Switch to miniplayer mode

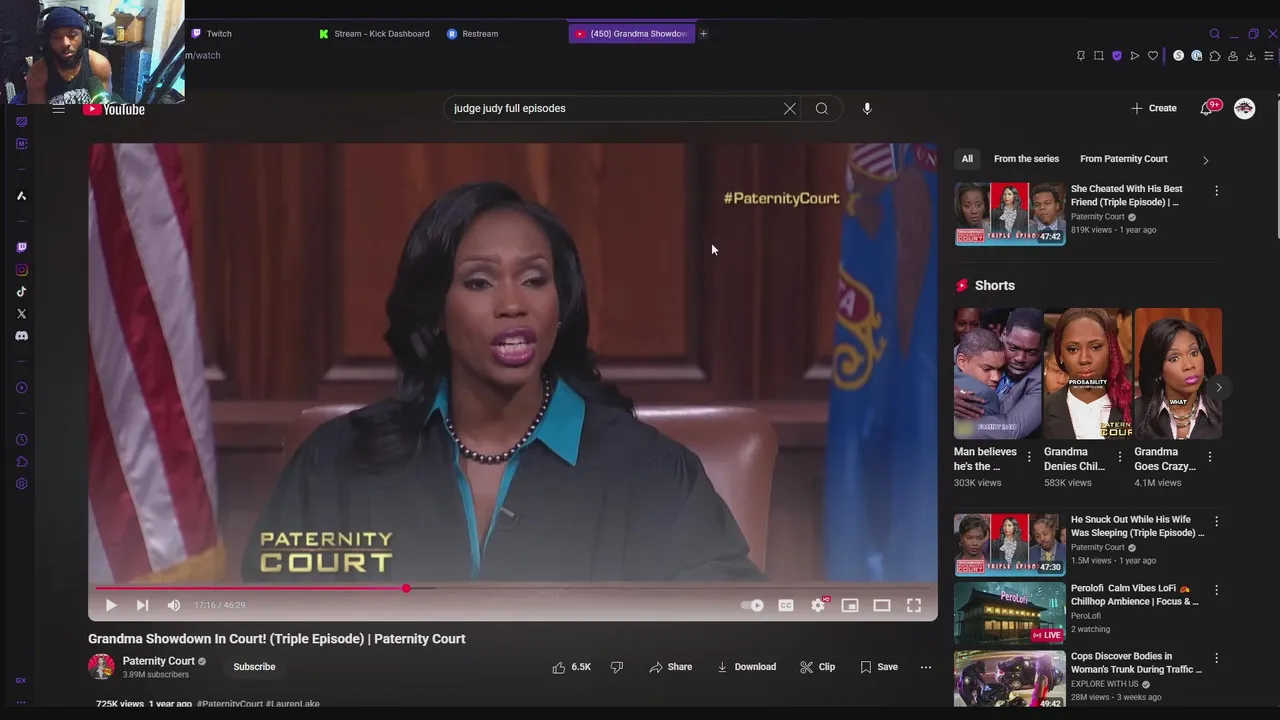pos(850,605)
